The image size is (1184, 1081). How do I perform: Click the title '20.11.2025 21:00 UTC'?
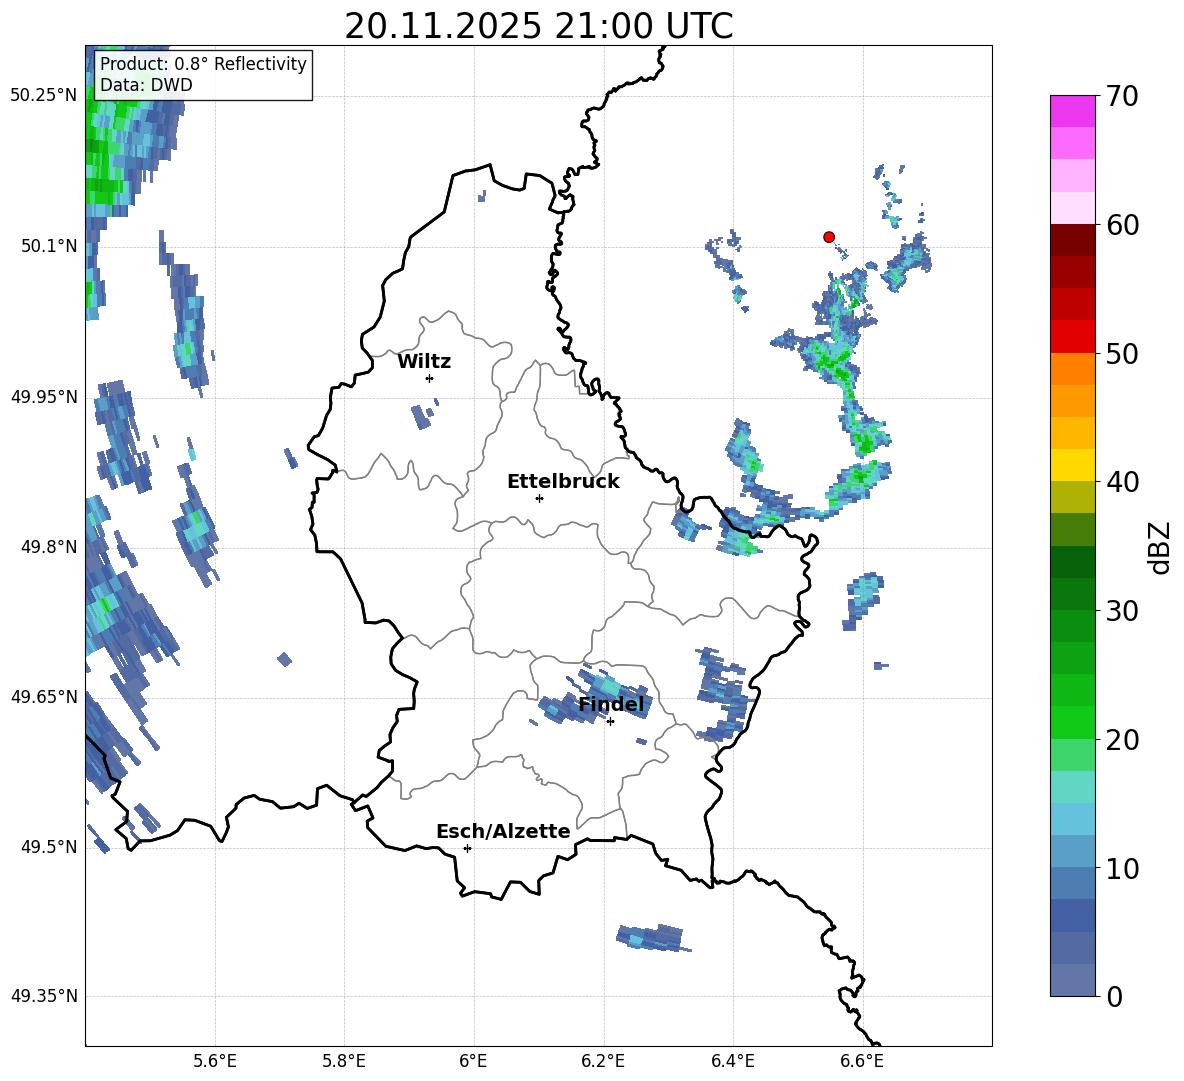click(538, 26)
